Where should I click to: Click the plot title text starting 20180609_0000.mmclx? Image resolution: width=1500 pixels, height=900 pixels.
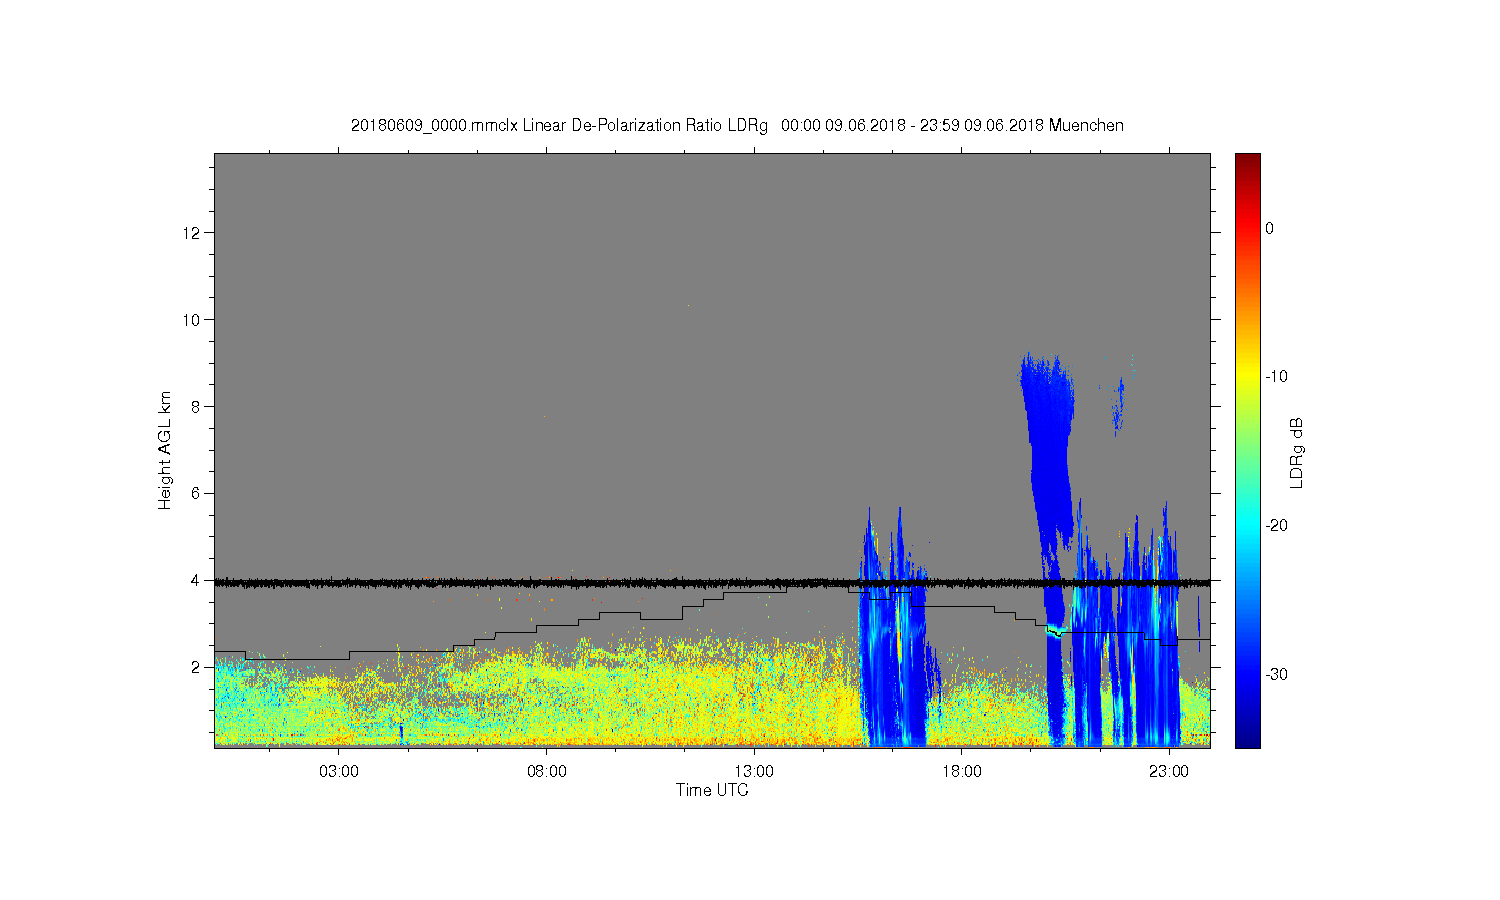click(x=737, y=126)
